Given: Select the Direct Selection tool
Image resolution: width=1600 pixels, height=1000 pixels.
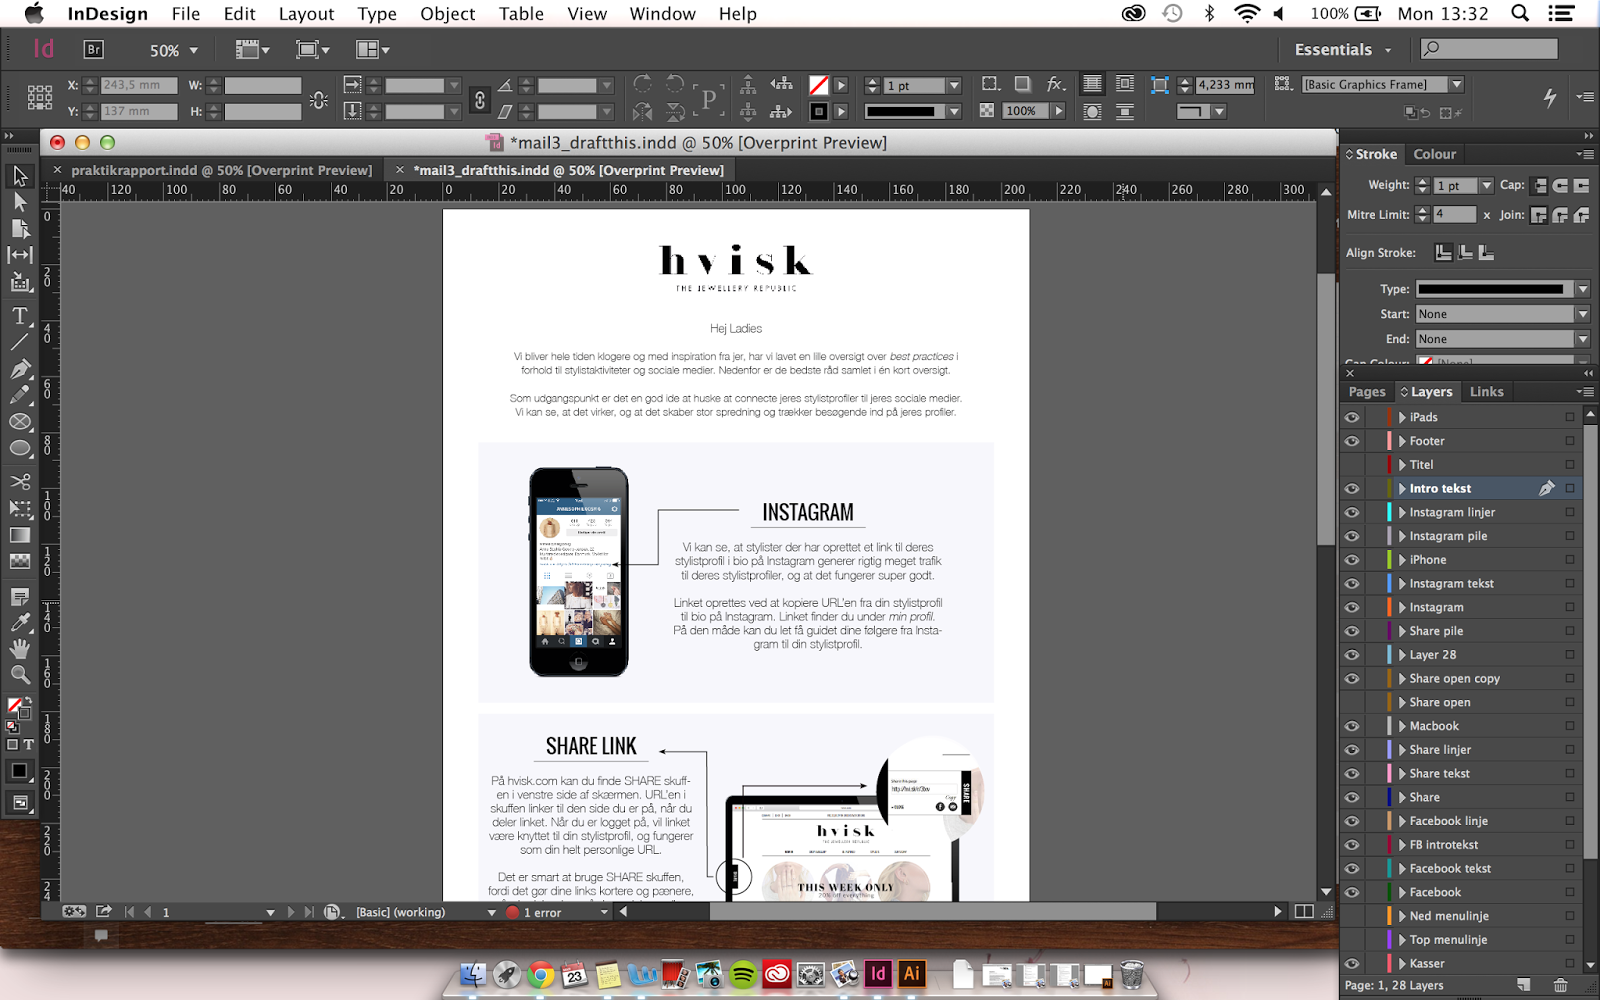Looking at the screenshot, I should coord(20,202).
